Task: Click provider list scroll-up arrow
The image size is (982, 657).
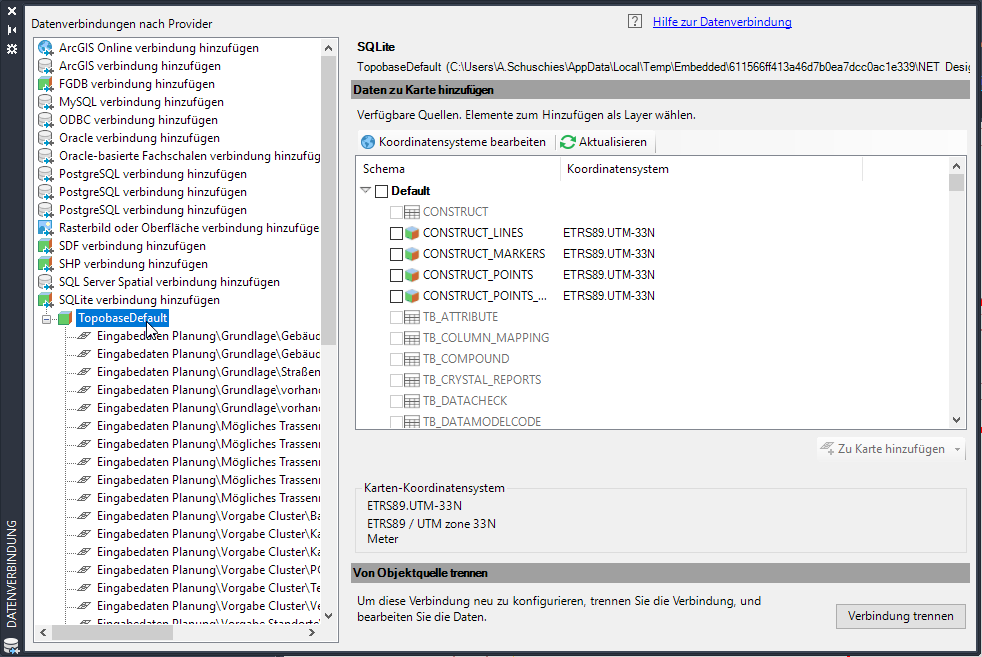Action: point(329,48)
